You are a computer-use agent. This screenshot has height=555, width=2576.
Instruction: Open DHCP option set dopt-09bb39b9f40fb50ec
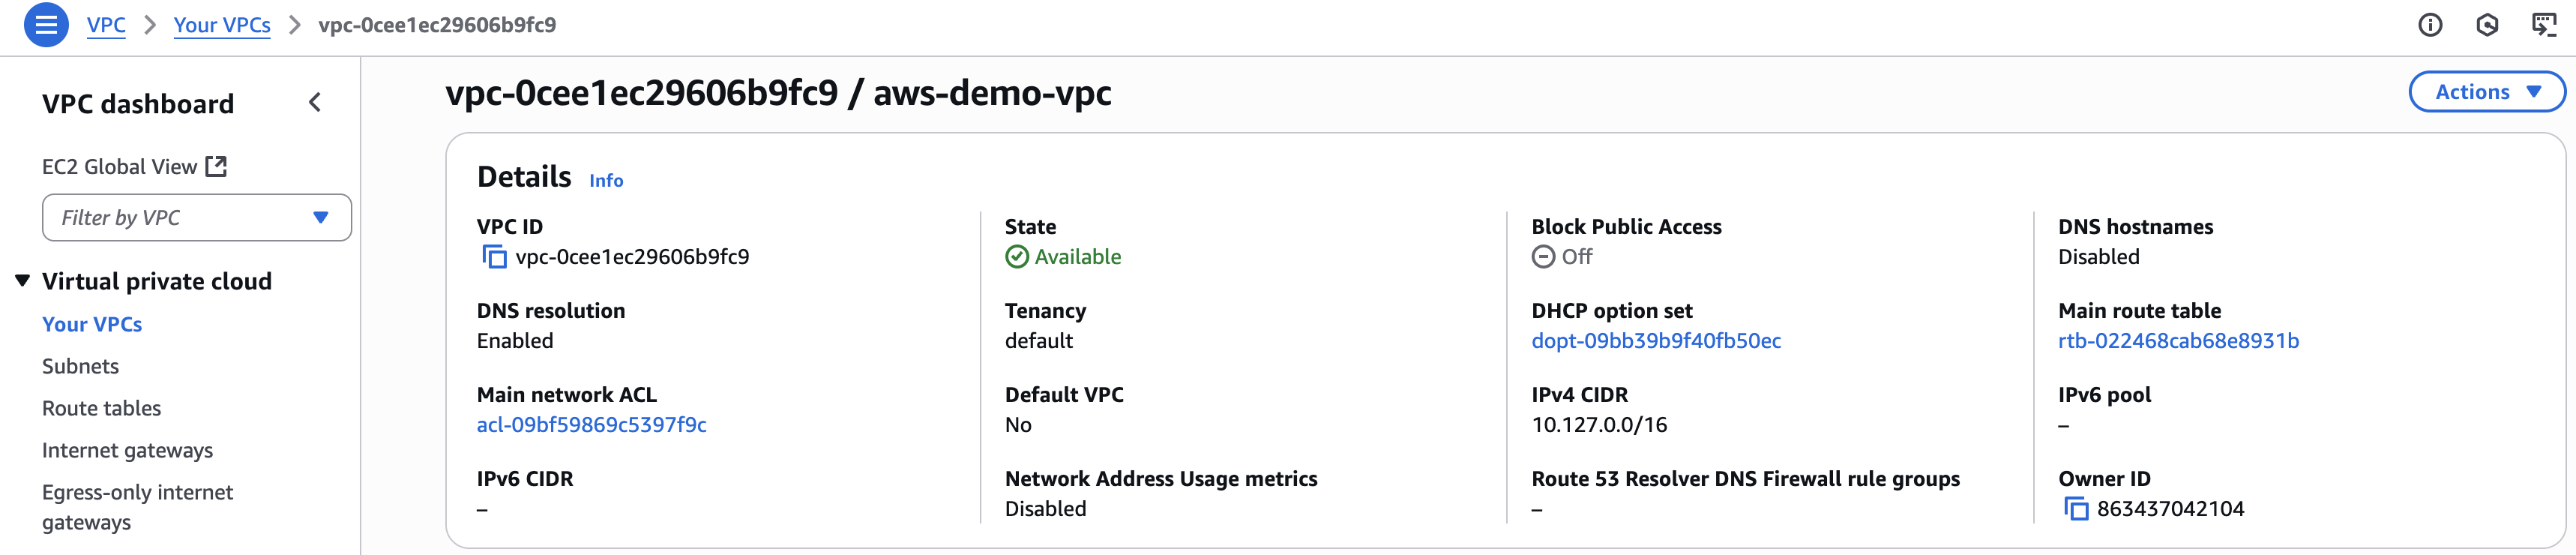tap(1656, 341)
